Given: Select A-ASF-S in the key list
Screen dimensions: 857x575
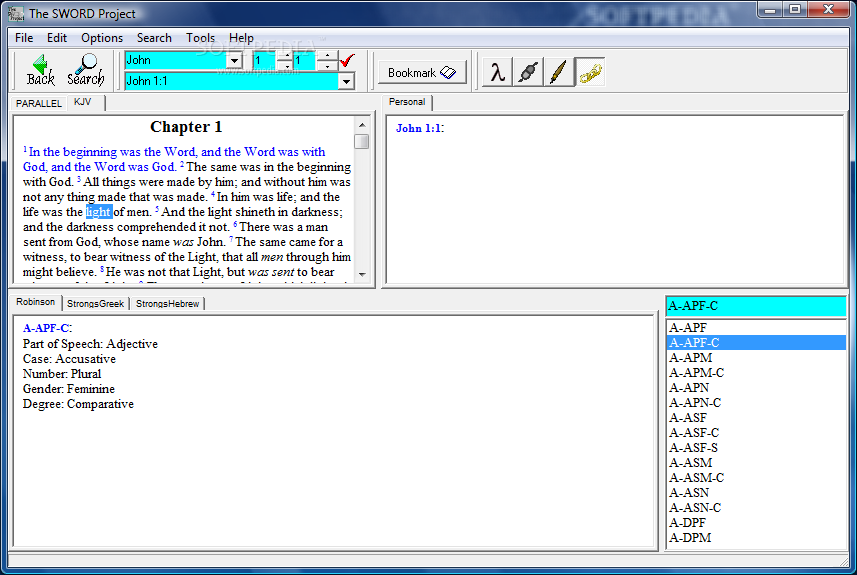Looking at the screenshot, I should coord(756,448).
